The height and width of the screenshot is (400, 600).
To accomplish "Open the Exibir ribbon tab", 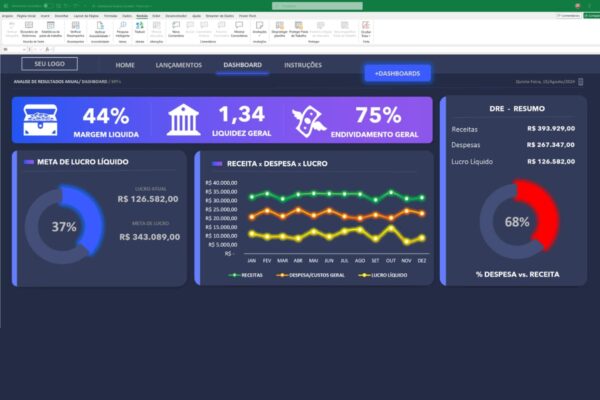I will [x=156, y=16].
